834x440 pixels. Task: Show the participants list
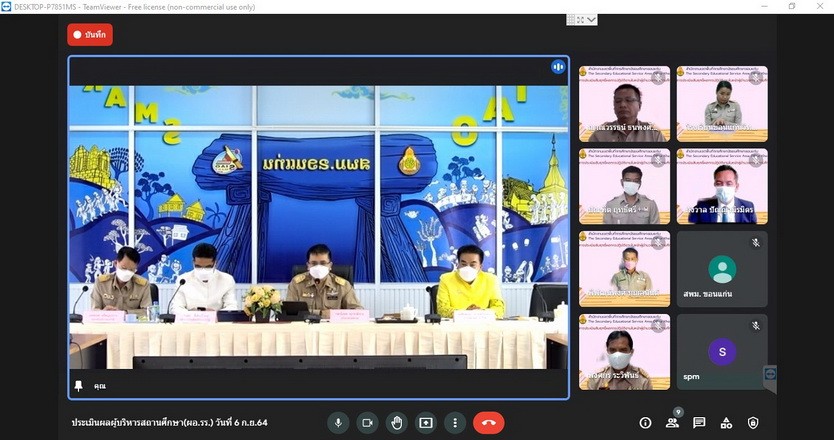[672, 423]
